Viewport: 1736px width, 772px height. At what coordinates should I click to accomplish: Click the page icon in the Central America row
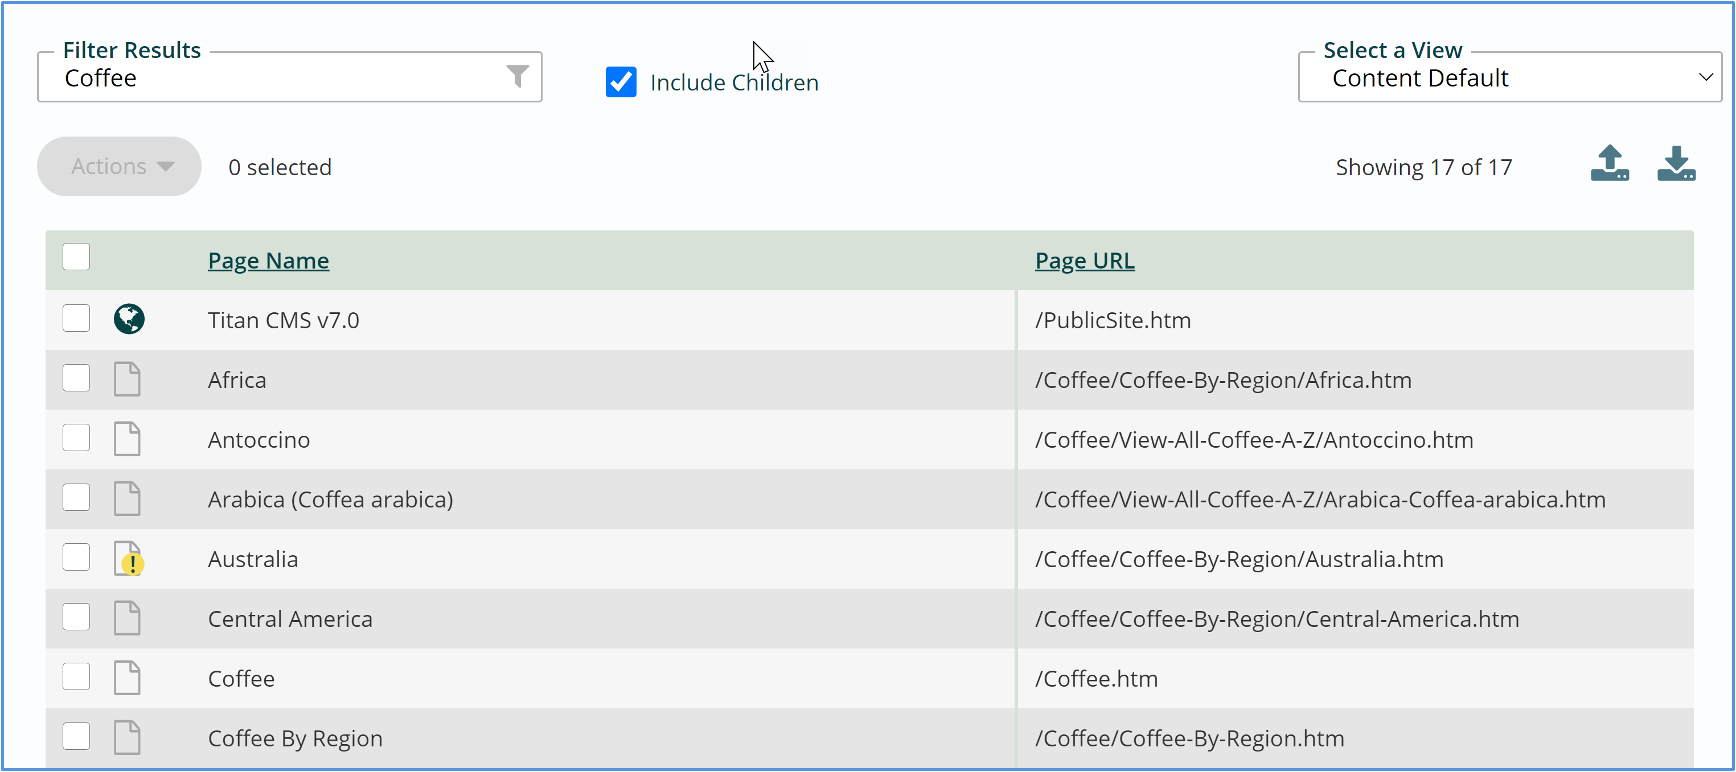coord(127,619)
